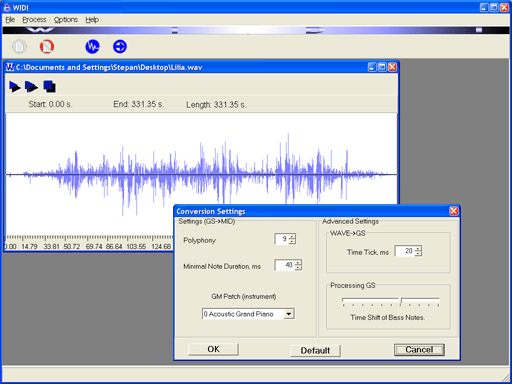Image resolution: width=512 pixels, height=384 pixels.
Task: Click the Default button
Action: (x=315, y=350)
